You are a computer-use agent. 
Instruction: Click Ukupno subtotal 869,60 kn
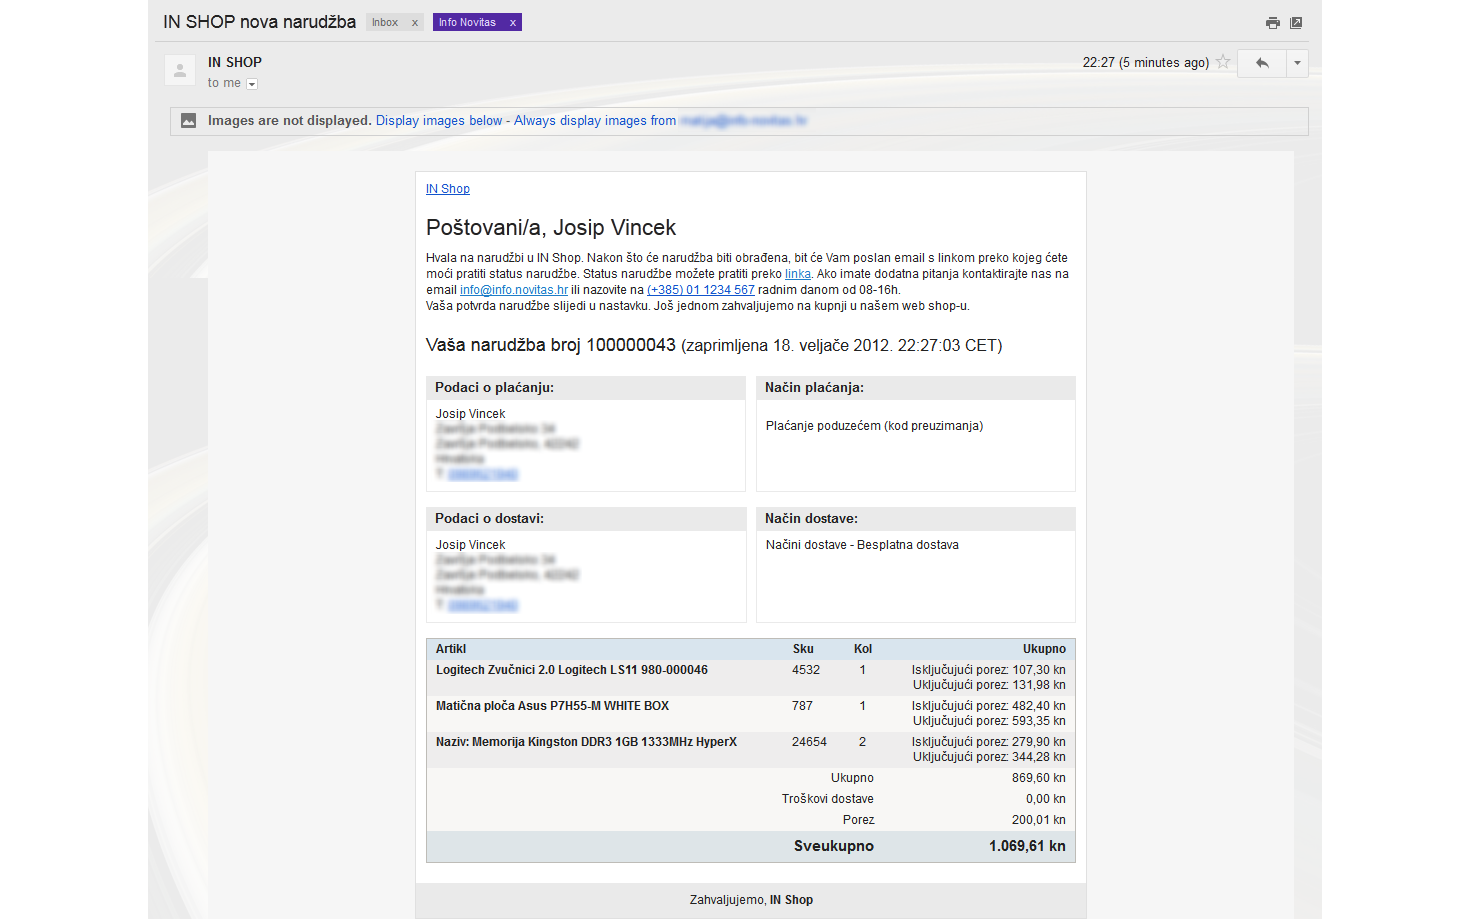coord(1038,778)
